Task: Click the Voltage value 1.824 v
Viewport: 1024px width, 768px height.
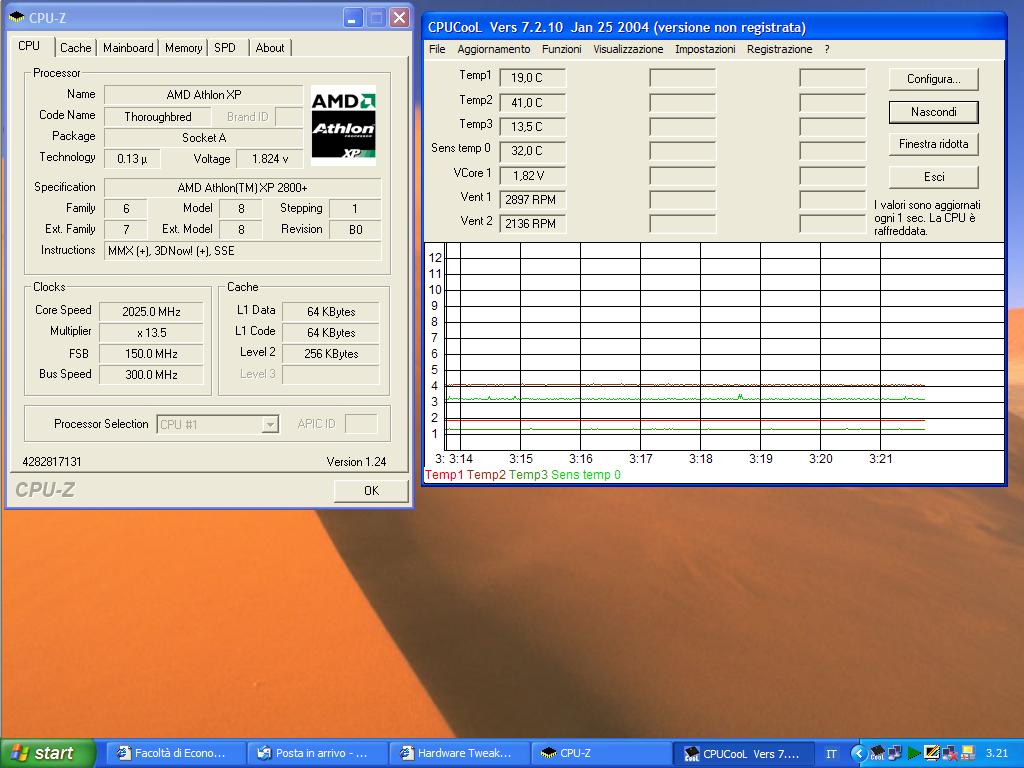Action: click(270, 159)
